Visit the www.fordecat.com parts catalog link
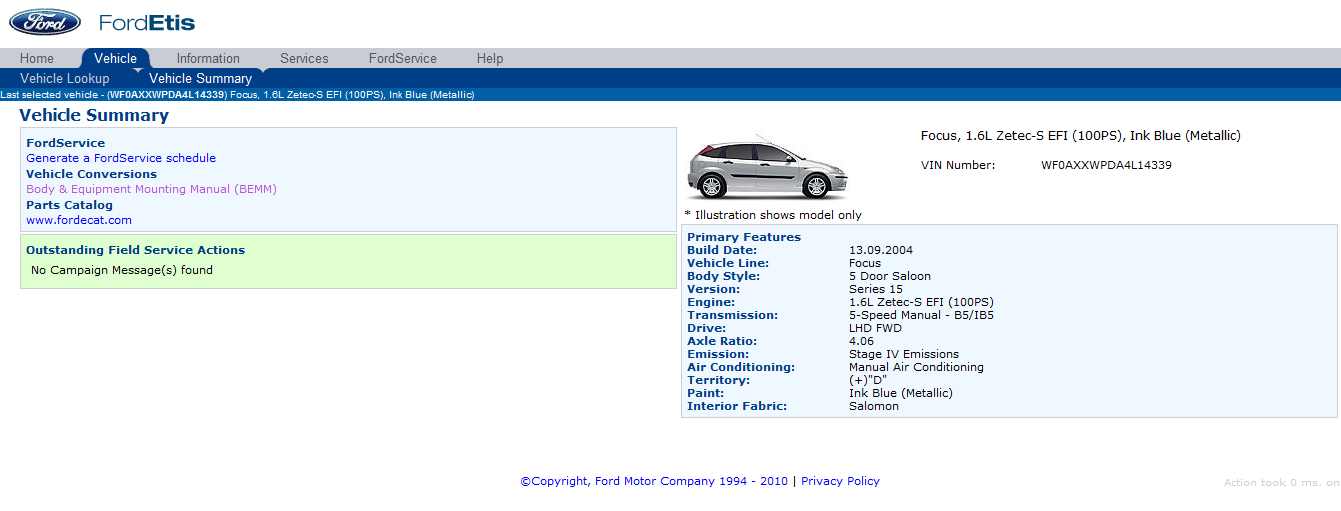The height and width of the screenshot is (511, 1341). pyautogui.click(x=79, y=220)
